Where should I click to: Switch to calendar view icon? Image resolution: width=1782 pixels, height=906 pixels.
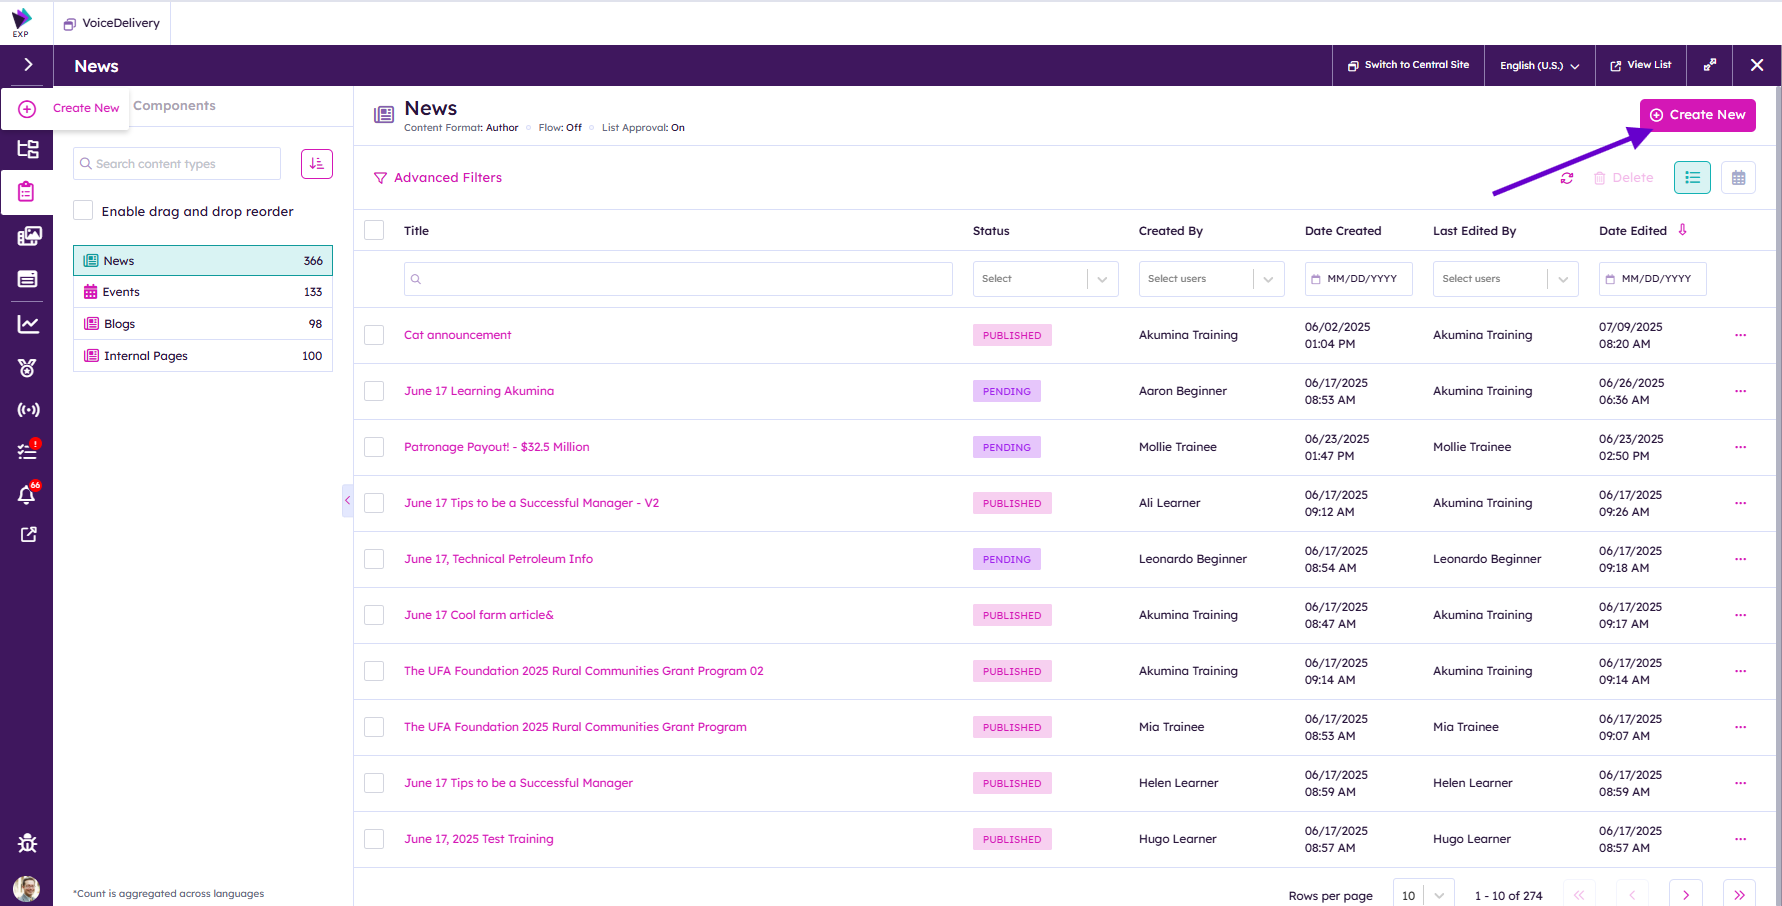click(x=1738, y=178)
